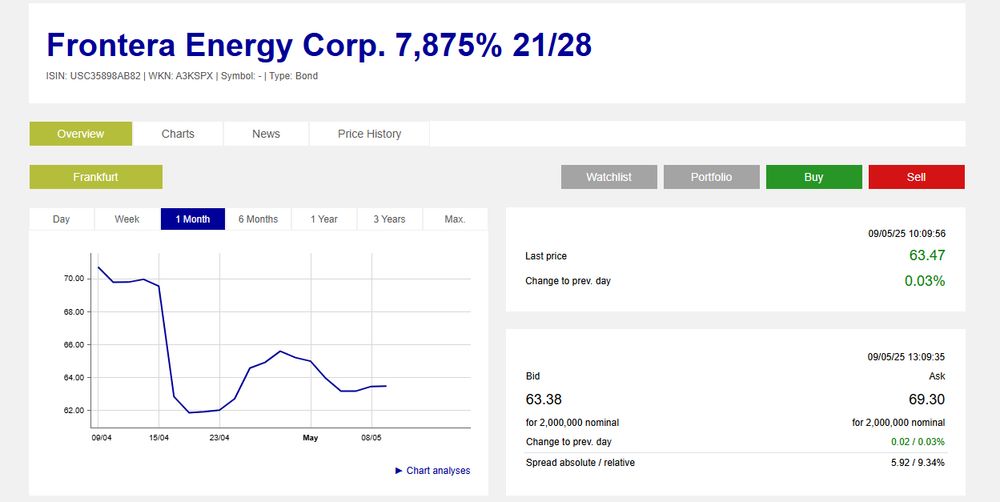Select the ISIN USC35898AB82 text

93,76
